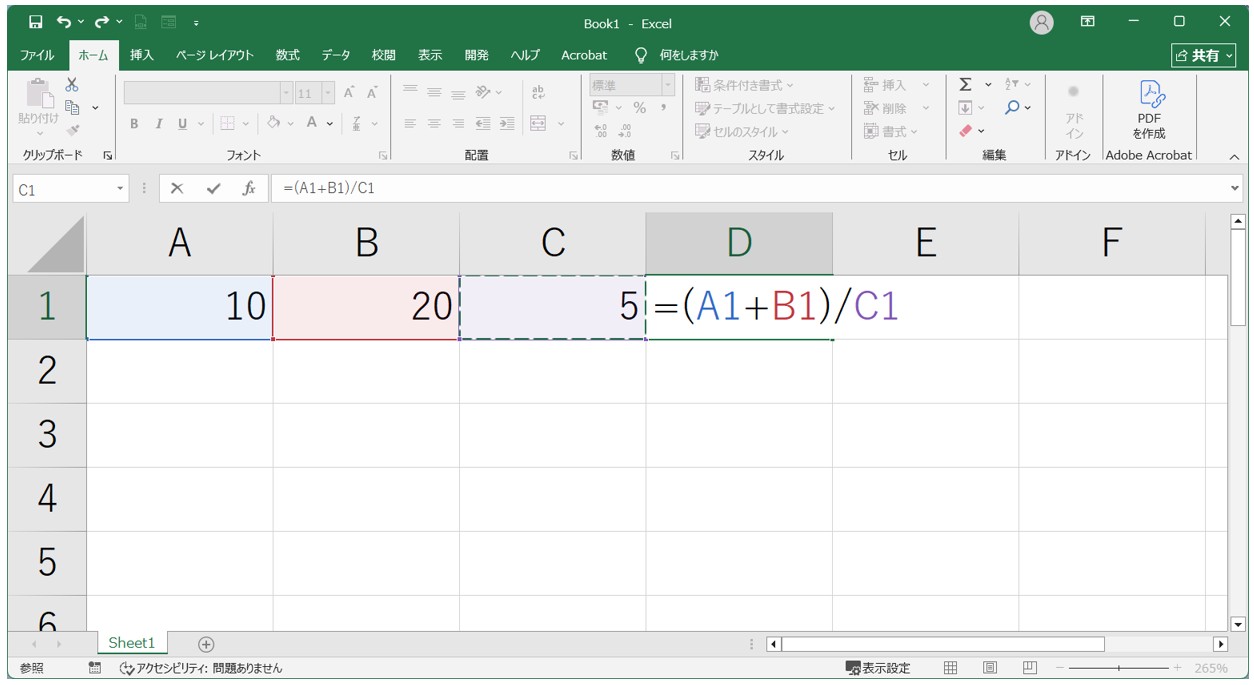
Task: Select Normal view icon in status bar
Action: pyautogui.click(x=951, y=668)
